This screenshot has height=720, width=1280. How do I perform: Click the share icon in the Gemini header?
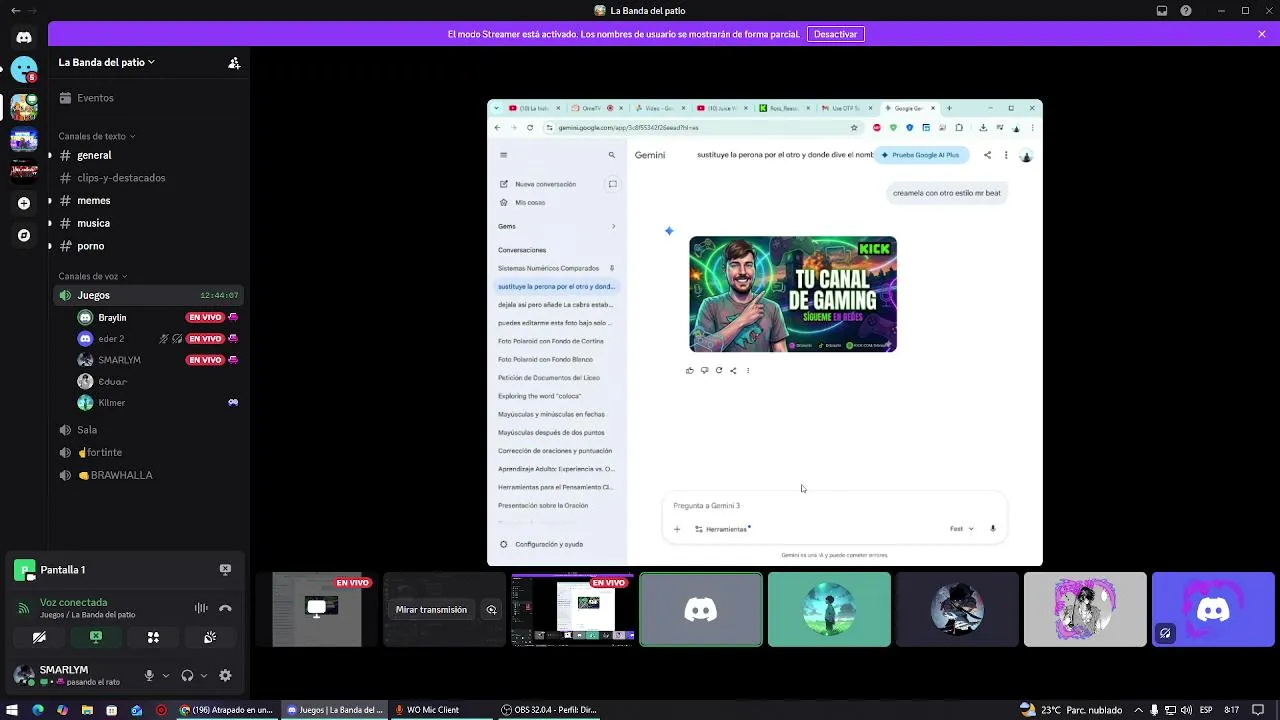click(987, 155)
